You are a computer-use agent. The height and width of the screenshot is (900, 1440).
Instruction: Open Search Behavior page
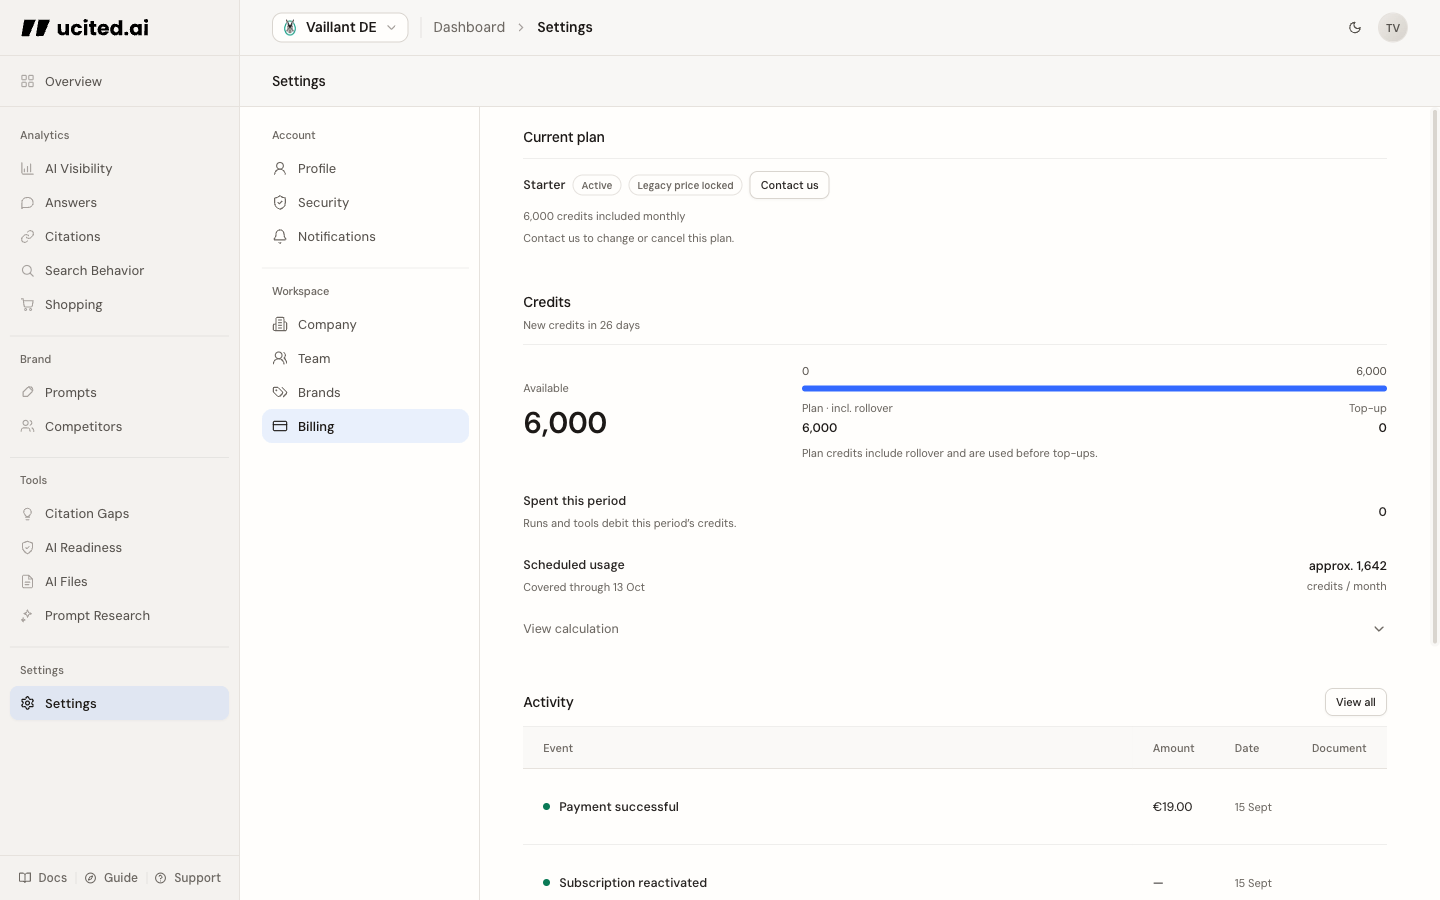tap(119, 270)
